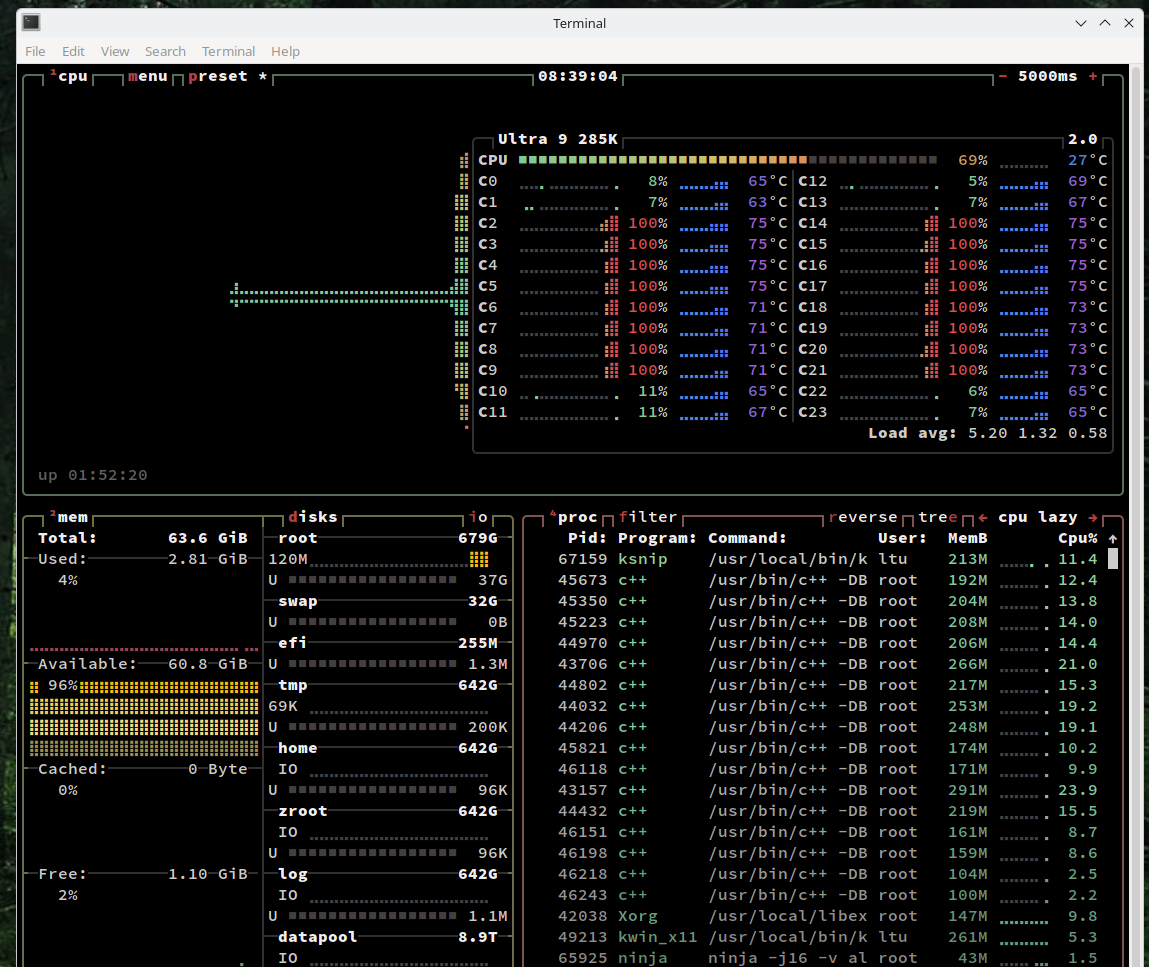Image resolution: width=1149 pixels, height=967 pixels.
Task: Toggle the io mode for disks
Action: point(479,517)
